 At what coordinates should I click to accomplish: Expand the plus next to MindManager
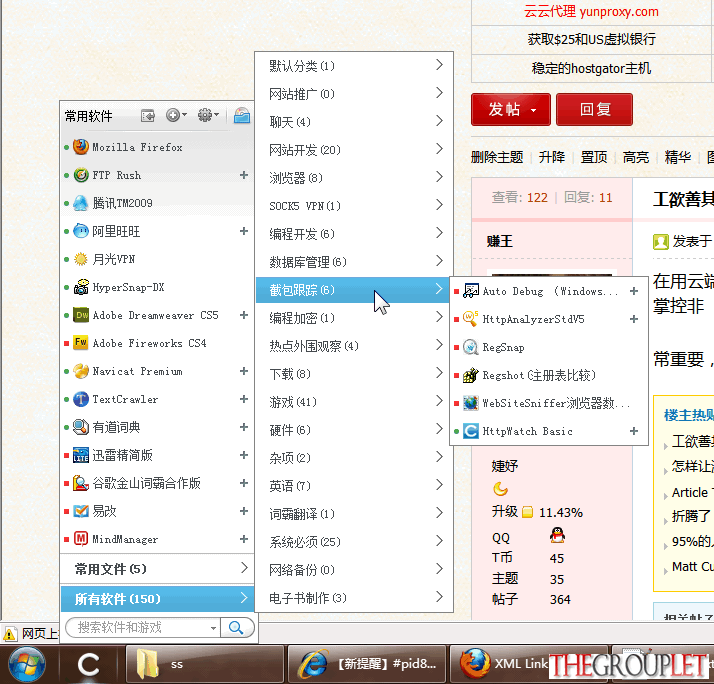click(x=244, y=539)
